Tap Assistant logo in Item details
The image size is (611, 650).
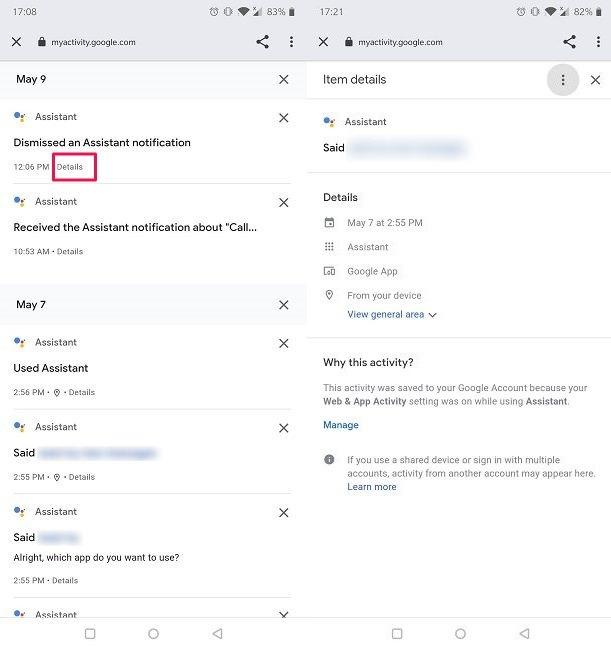click(329, 122)
